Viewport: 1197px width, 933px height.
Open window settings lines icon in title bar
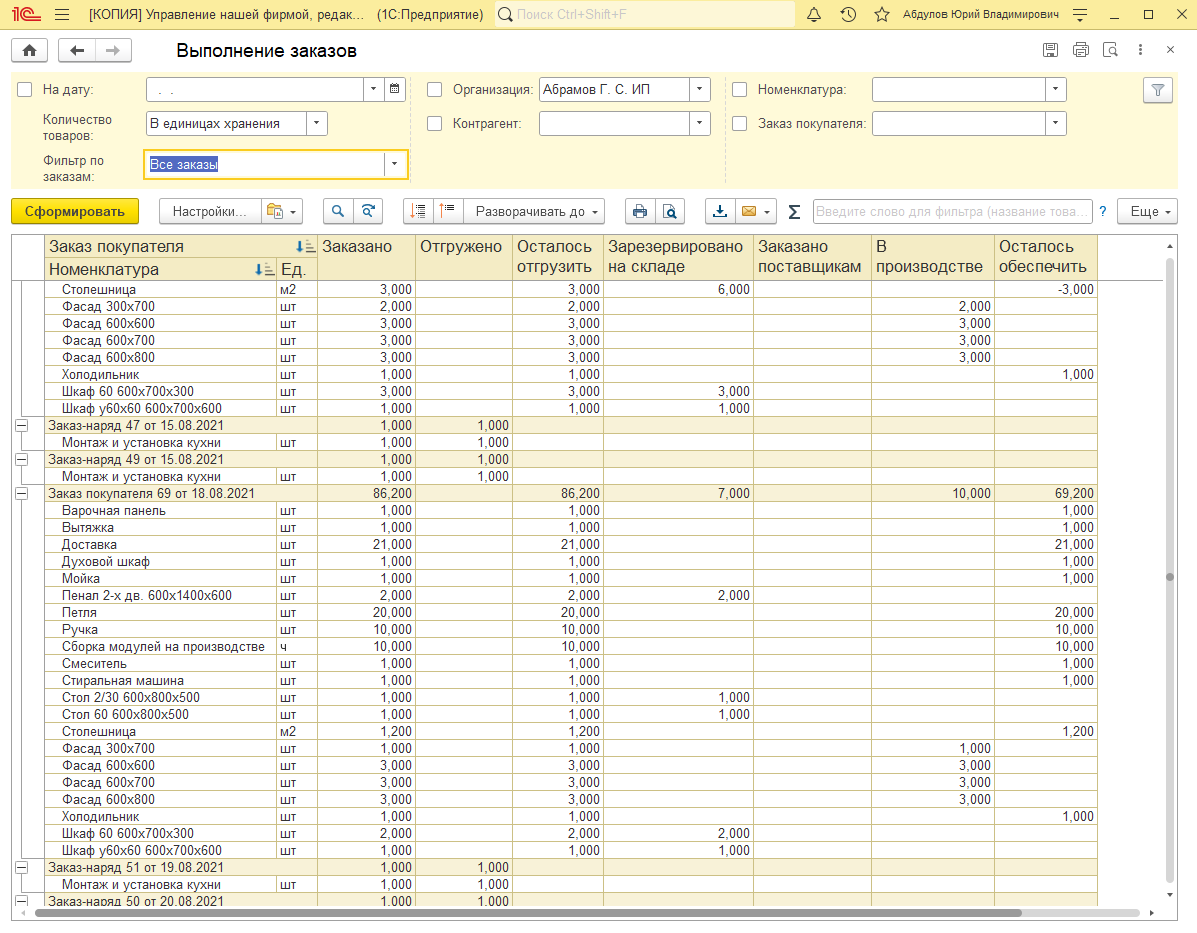coord(1080,15)
